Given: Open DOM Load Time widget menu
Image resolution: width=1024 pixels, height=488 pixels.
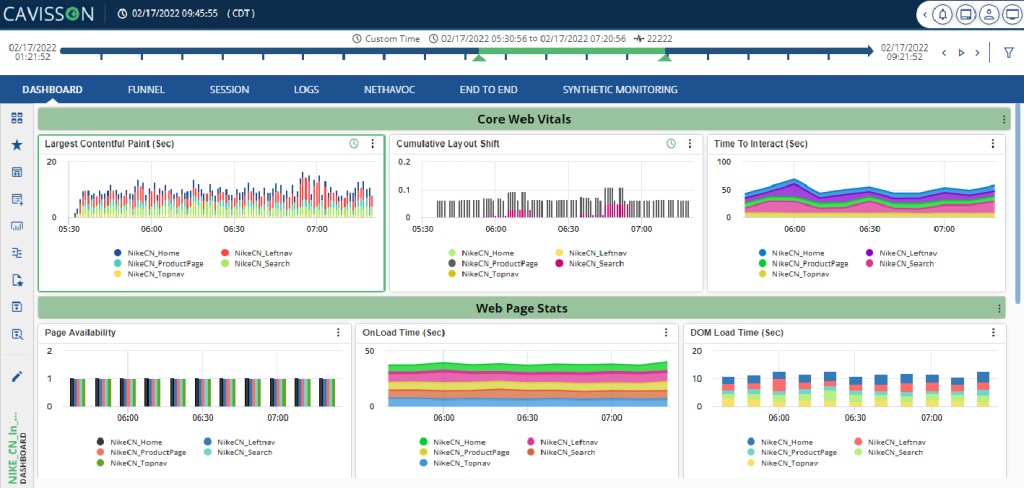Looking at the screenshot, I should (993, 333).
